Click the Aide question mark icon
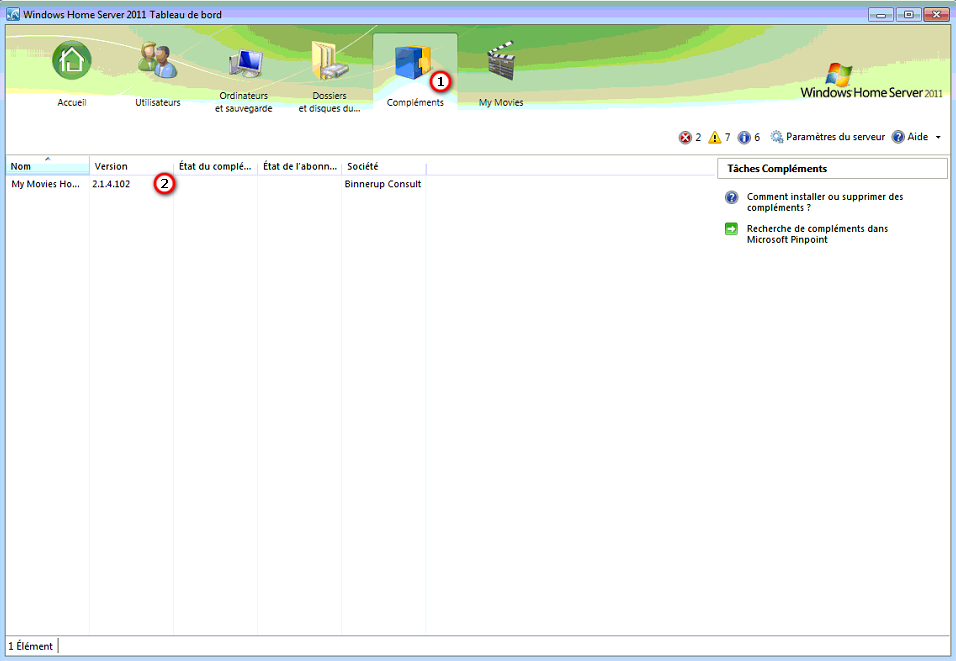This screenshot has height=661, width=956. coord(898,137)
